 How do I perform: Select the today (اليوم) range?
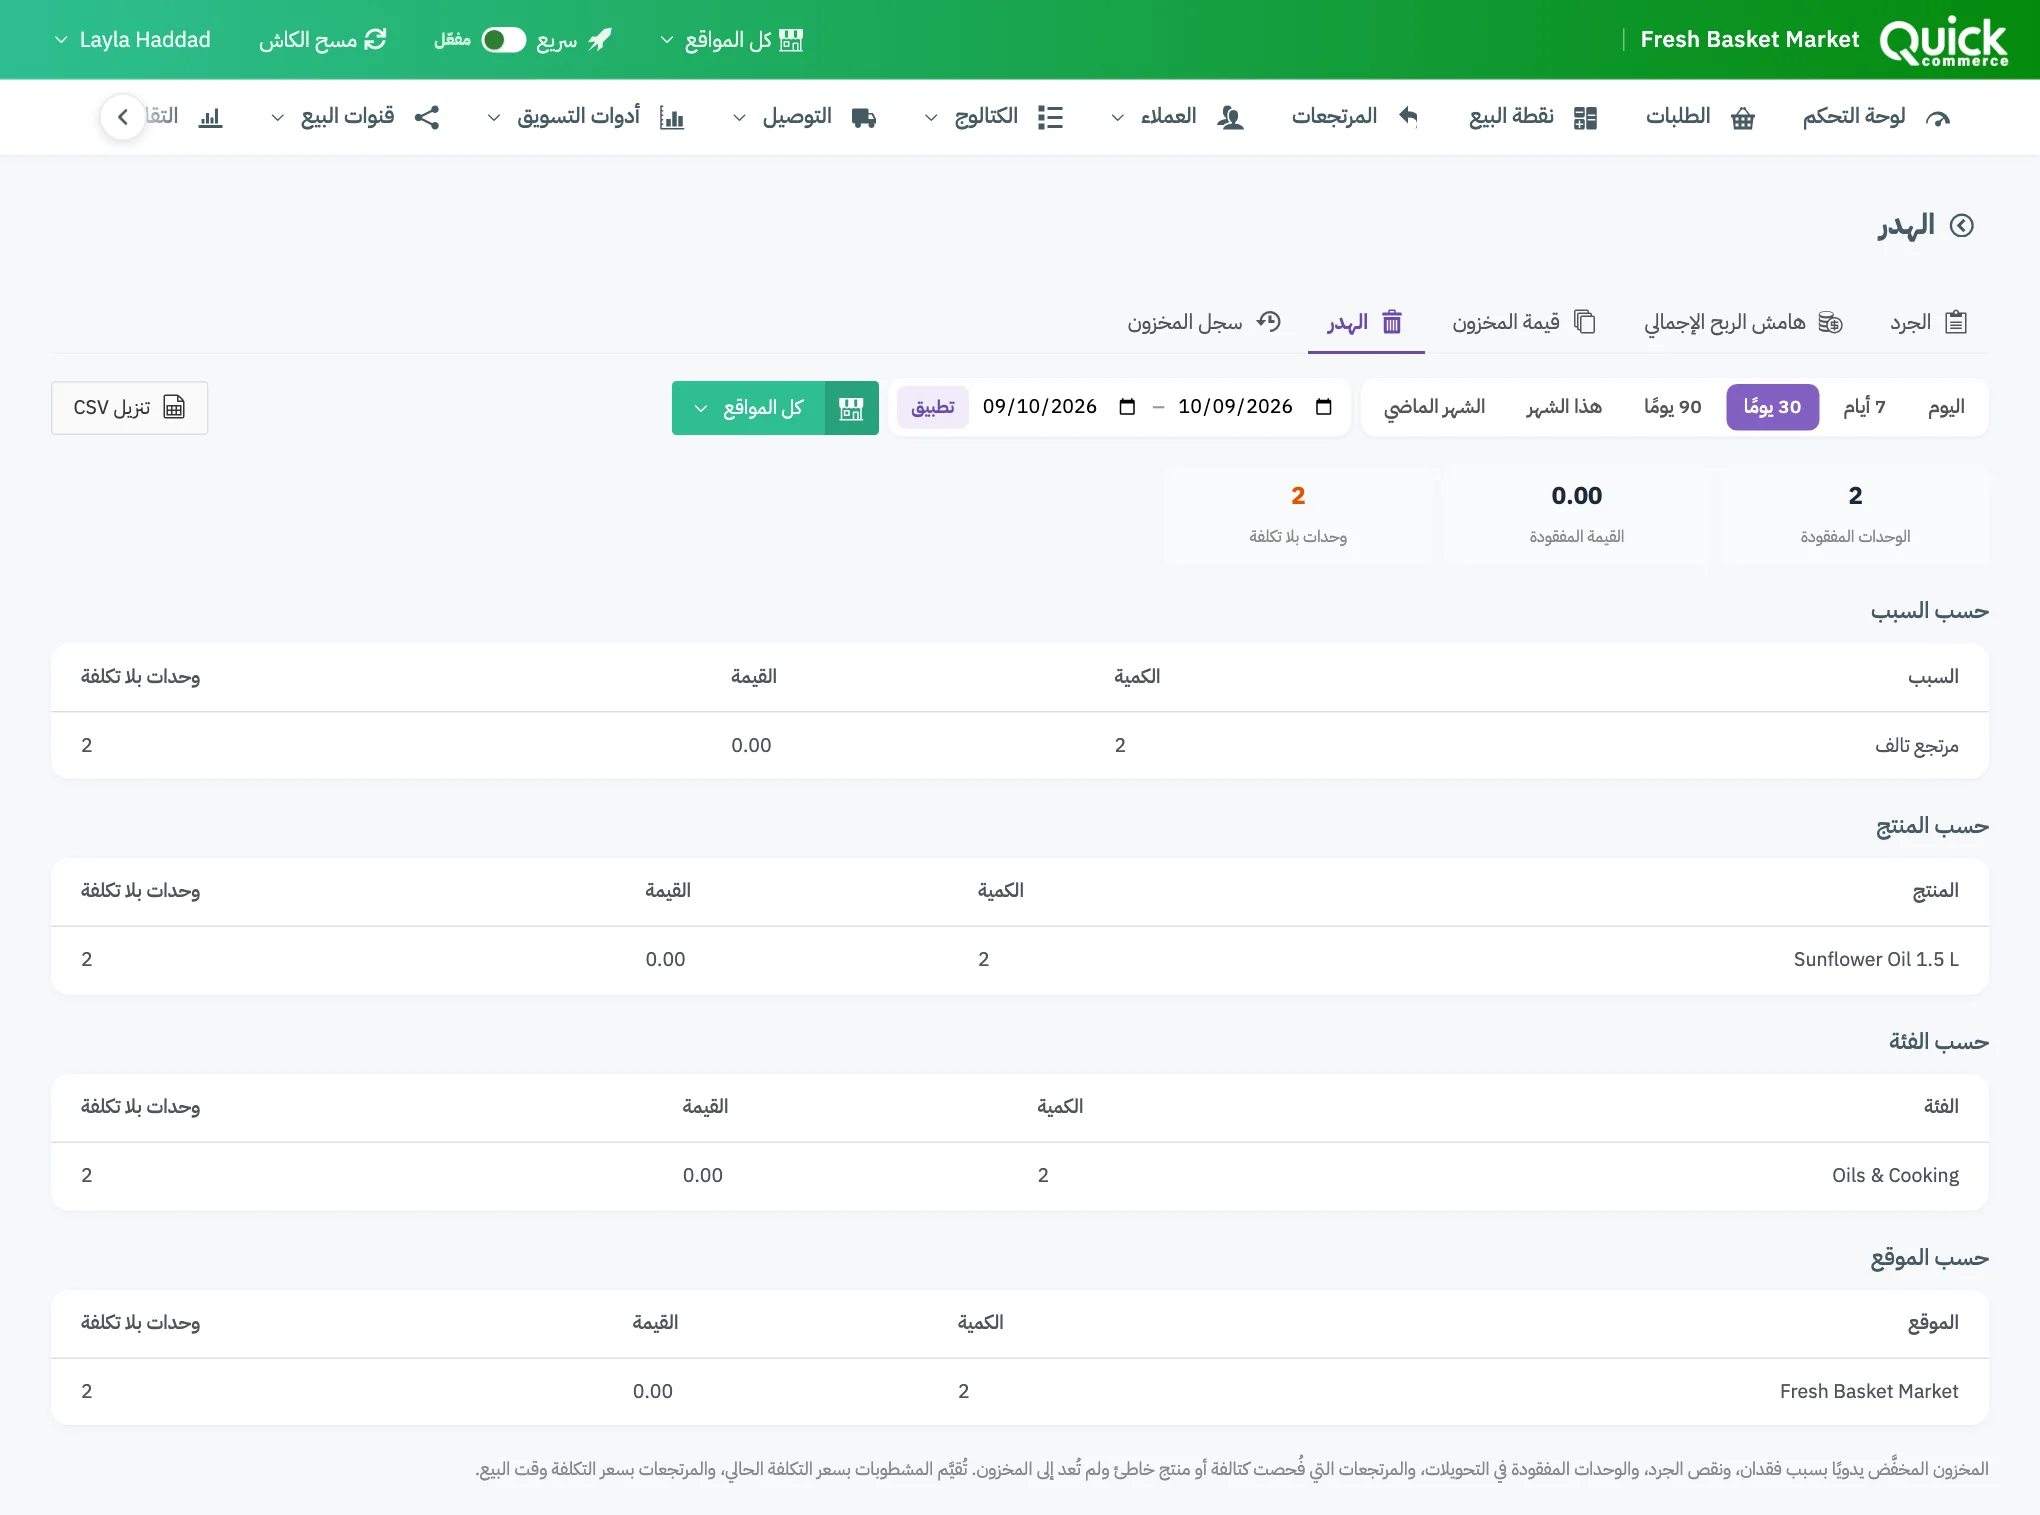[1946, 407]
